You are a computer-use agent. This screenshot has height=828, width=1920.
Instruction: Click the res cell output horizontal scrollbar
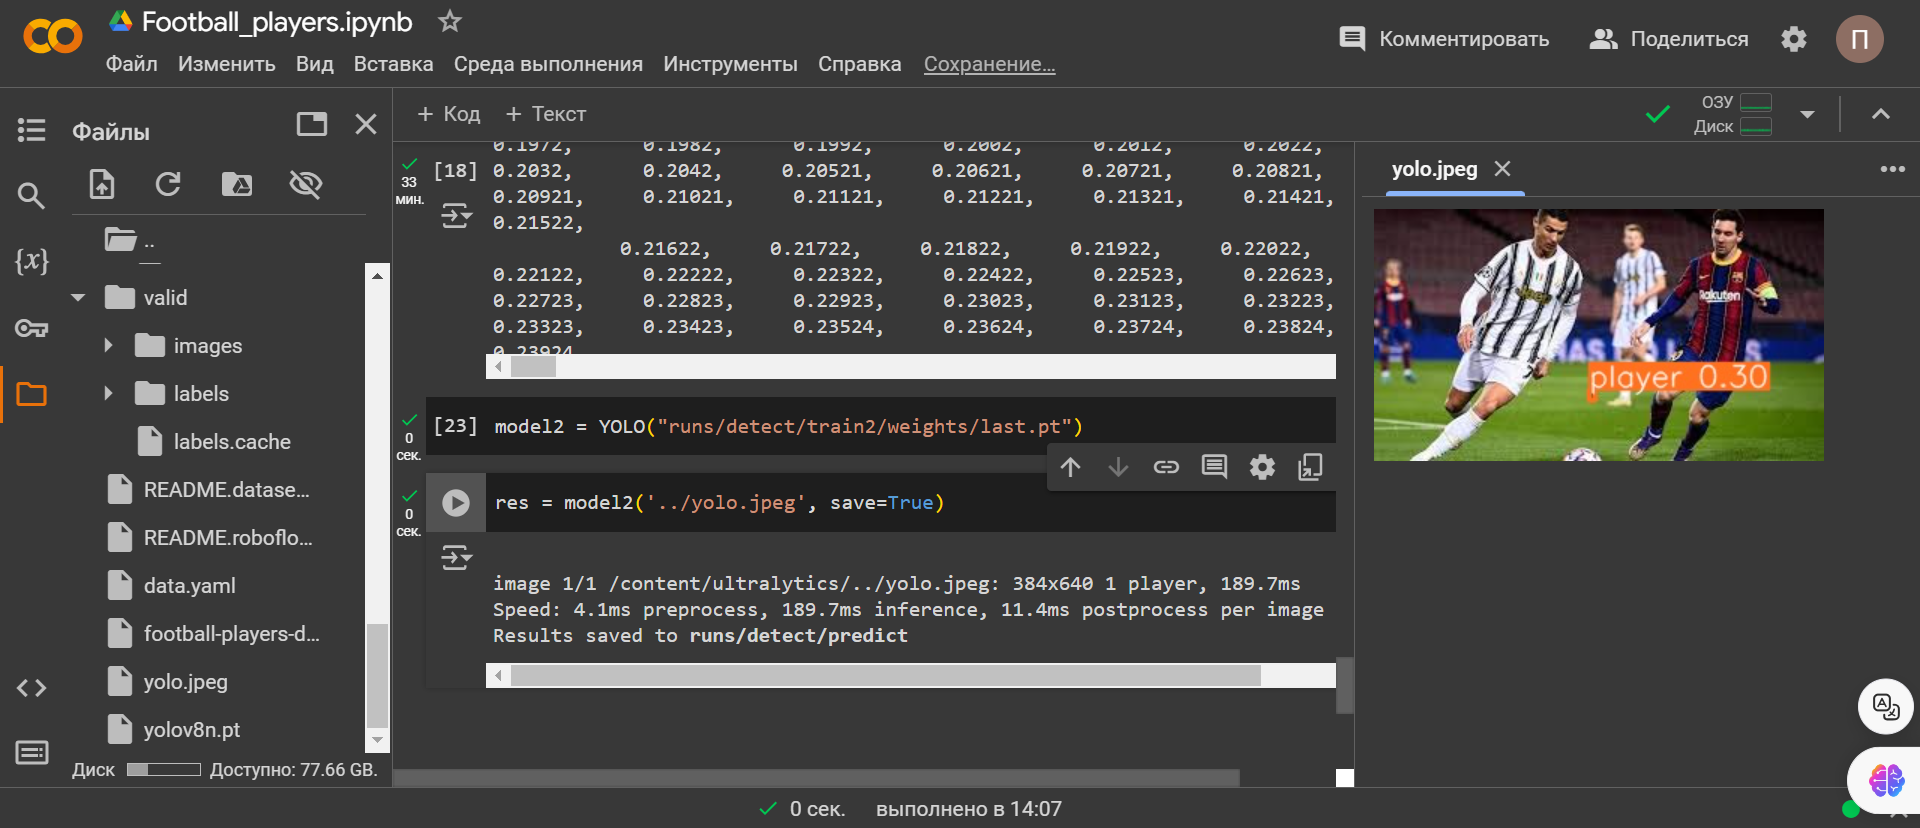pos(911,676)
